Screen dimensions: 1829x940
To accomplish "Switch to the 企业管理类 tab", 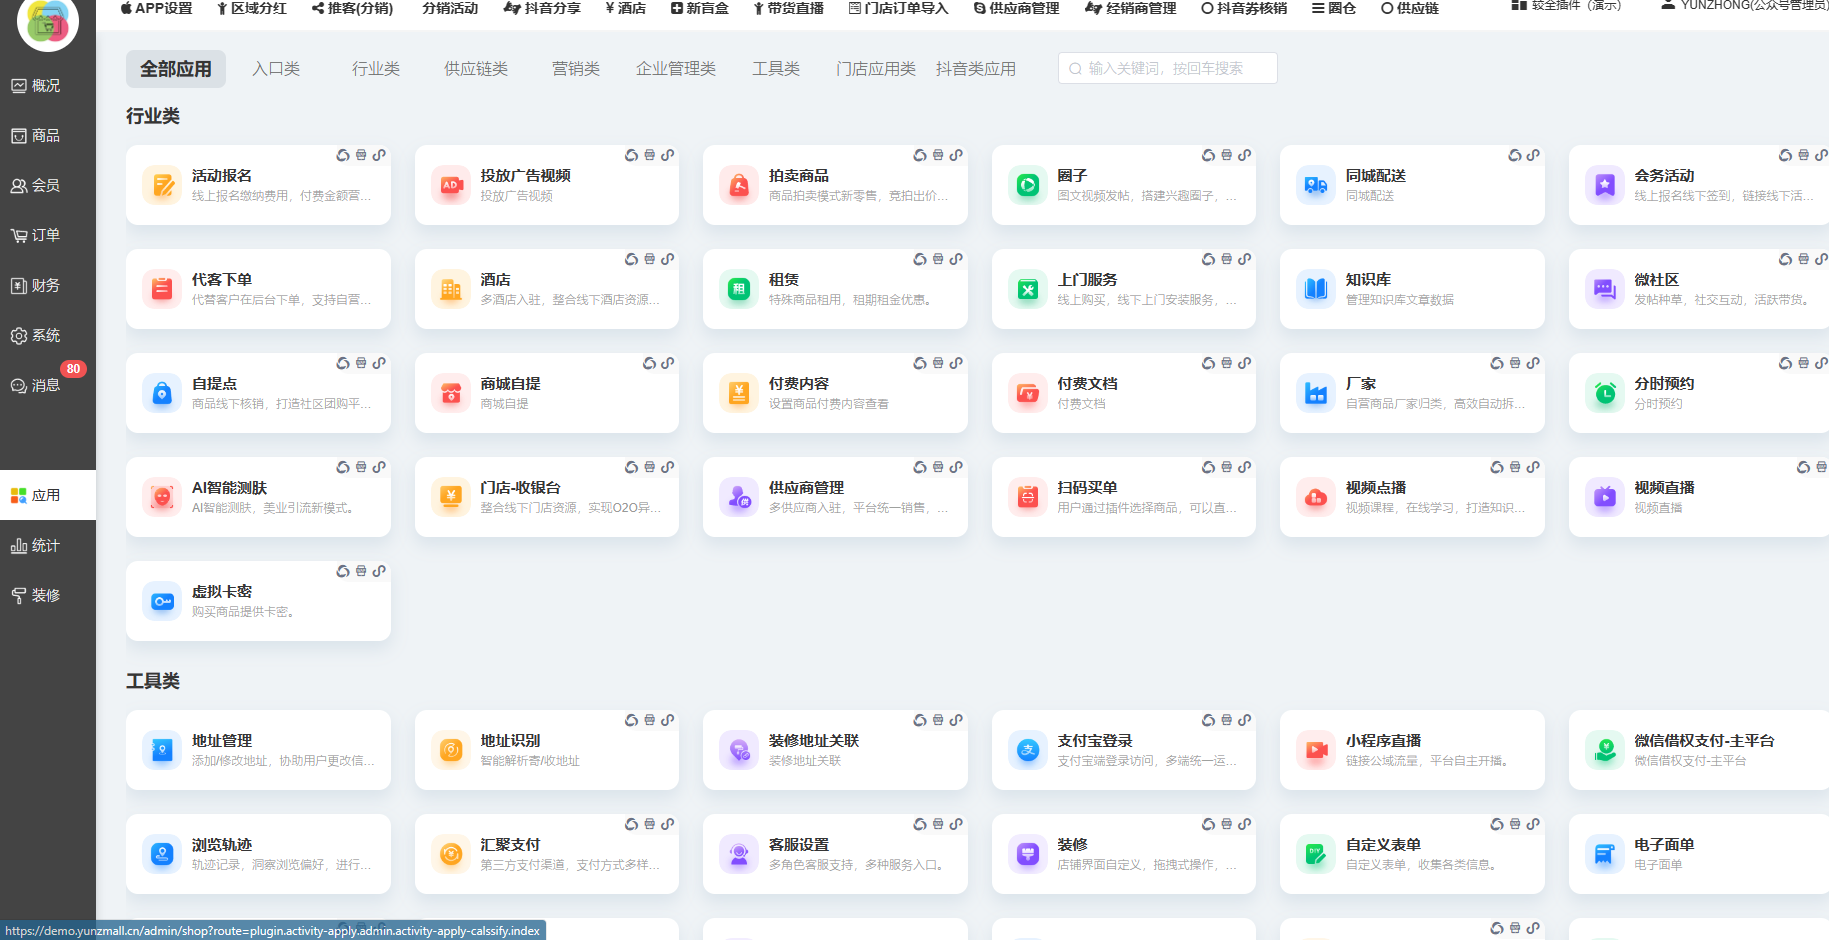I will (676, 69).
